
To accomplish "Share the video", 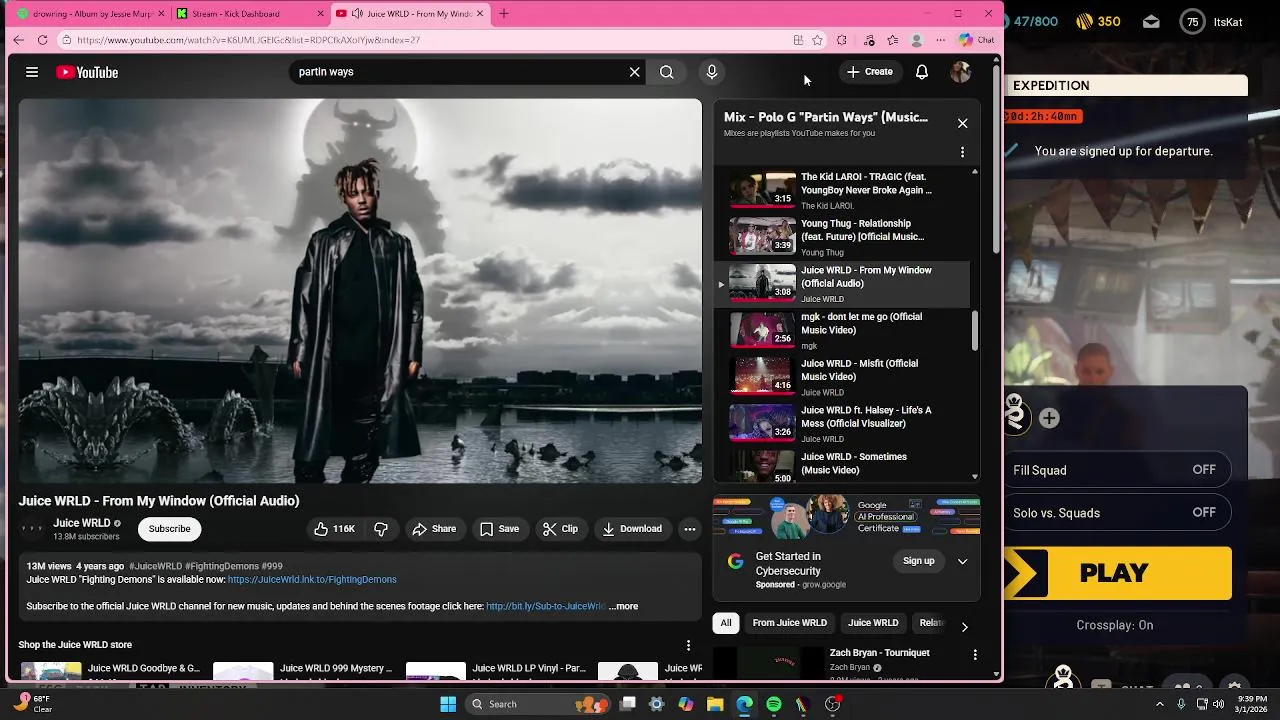I will (434, 529).
